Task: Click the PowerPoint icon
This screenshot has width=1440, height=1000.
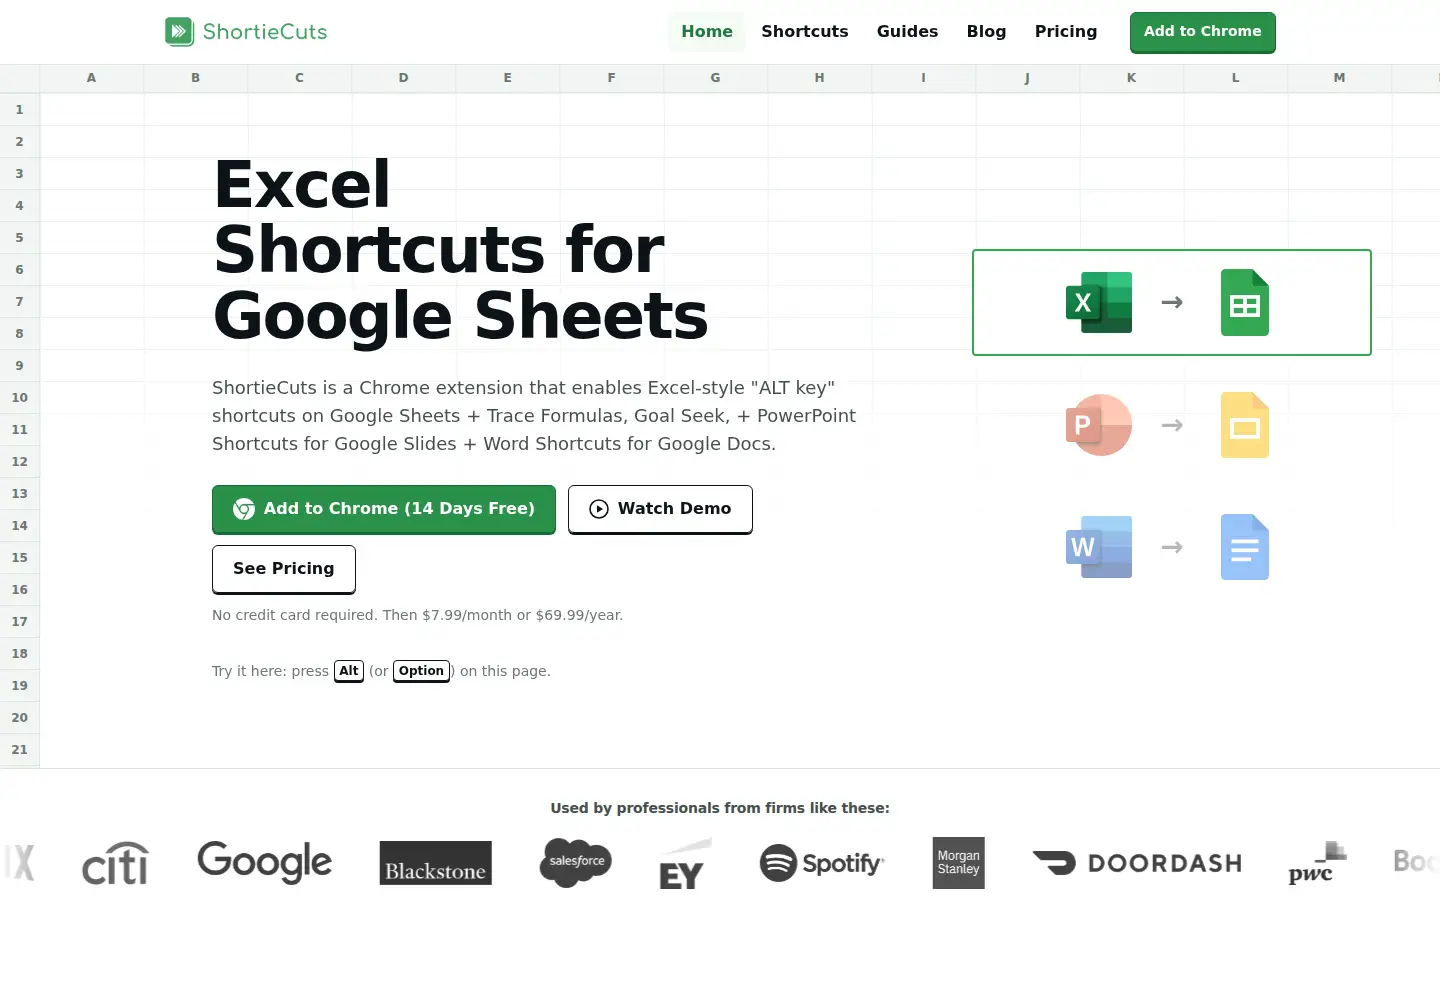Action: tap(1099, 425)
